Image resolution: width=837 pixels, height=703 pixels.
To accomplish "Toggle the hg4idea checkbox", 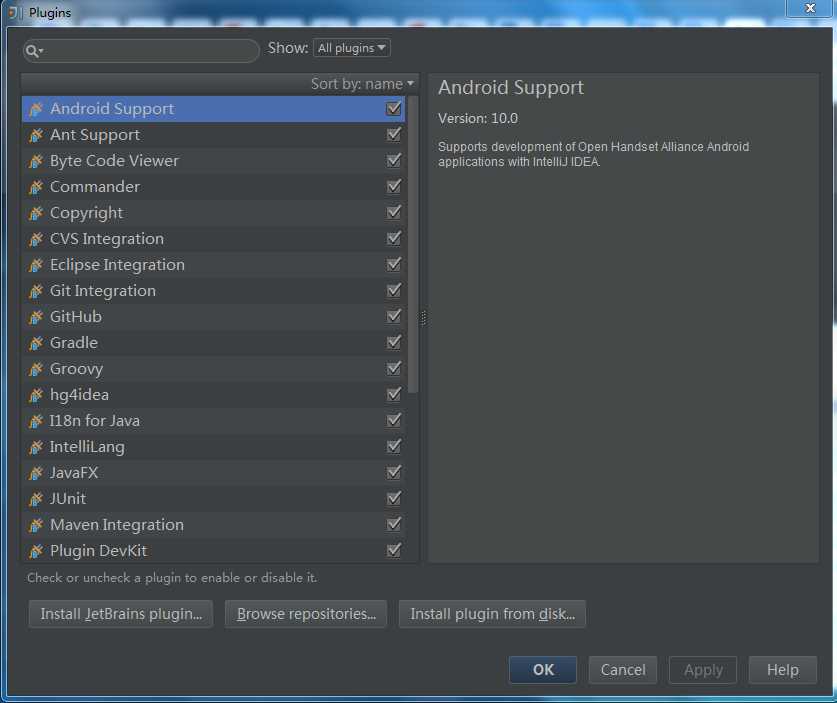I will click(394, 394).
